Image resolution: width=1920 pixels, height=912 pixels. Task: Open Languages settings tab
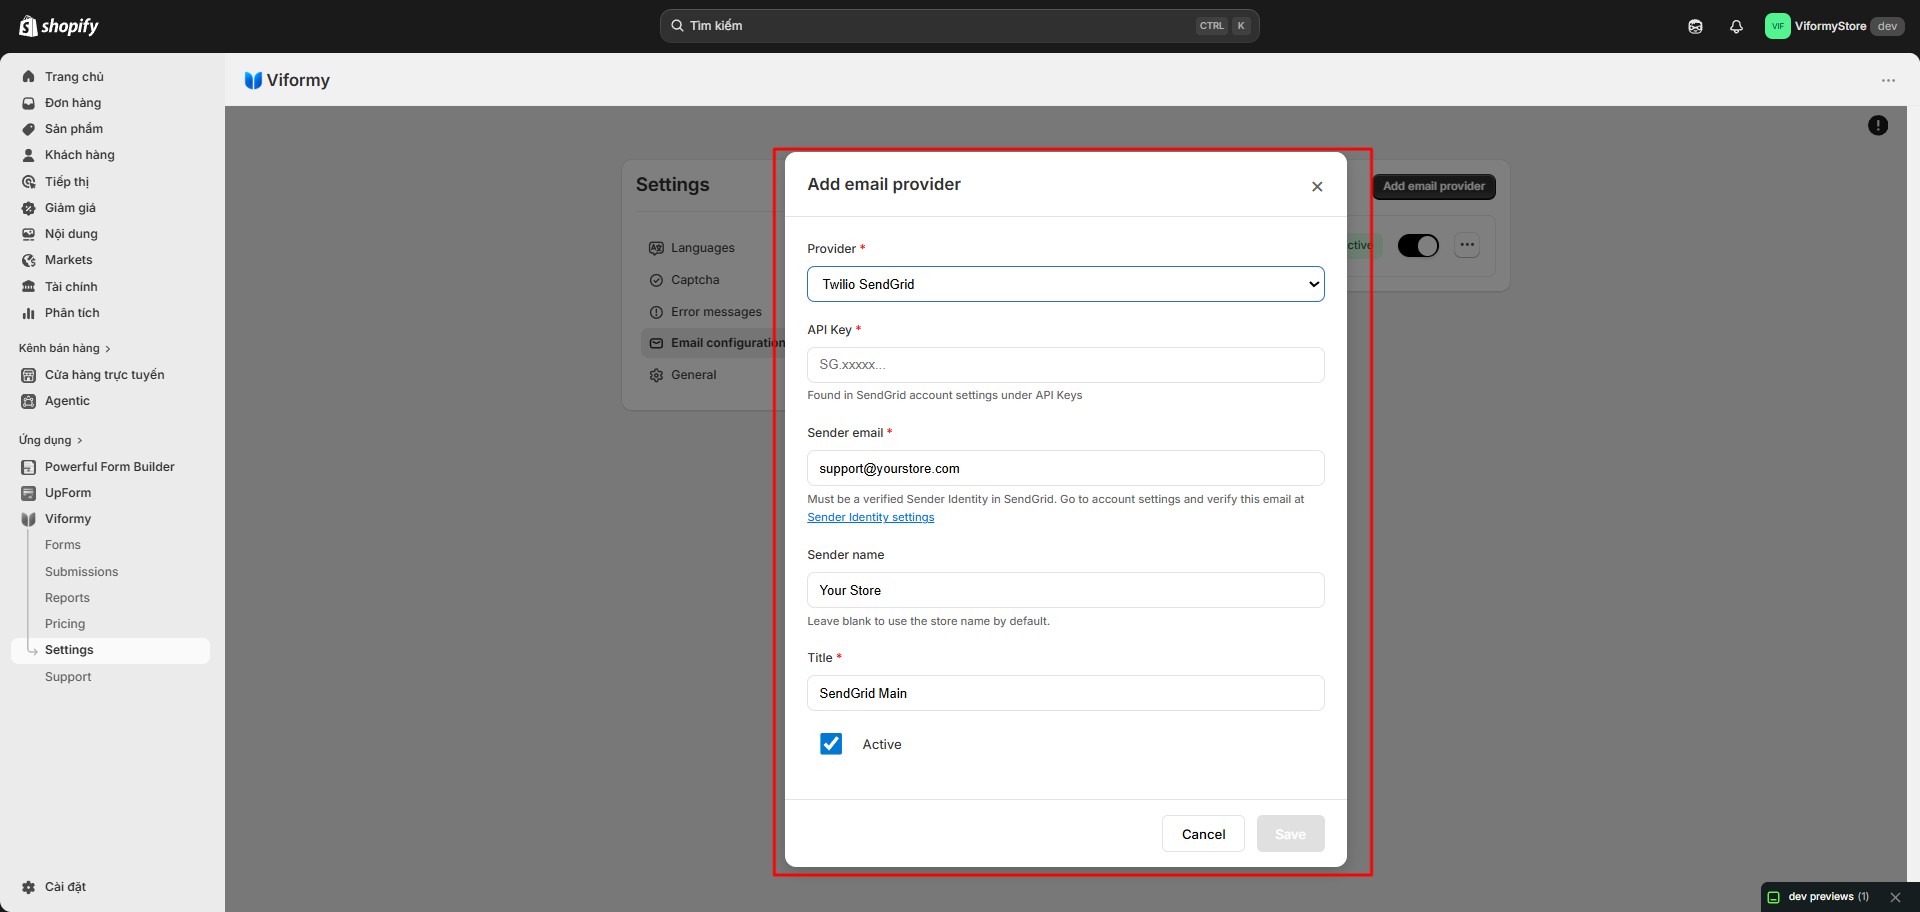click(x=702, y=248)
